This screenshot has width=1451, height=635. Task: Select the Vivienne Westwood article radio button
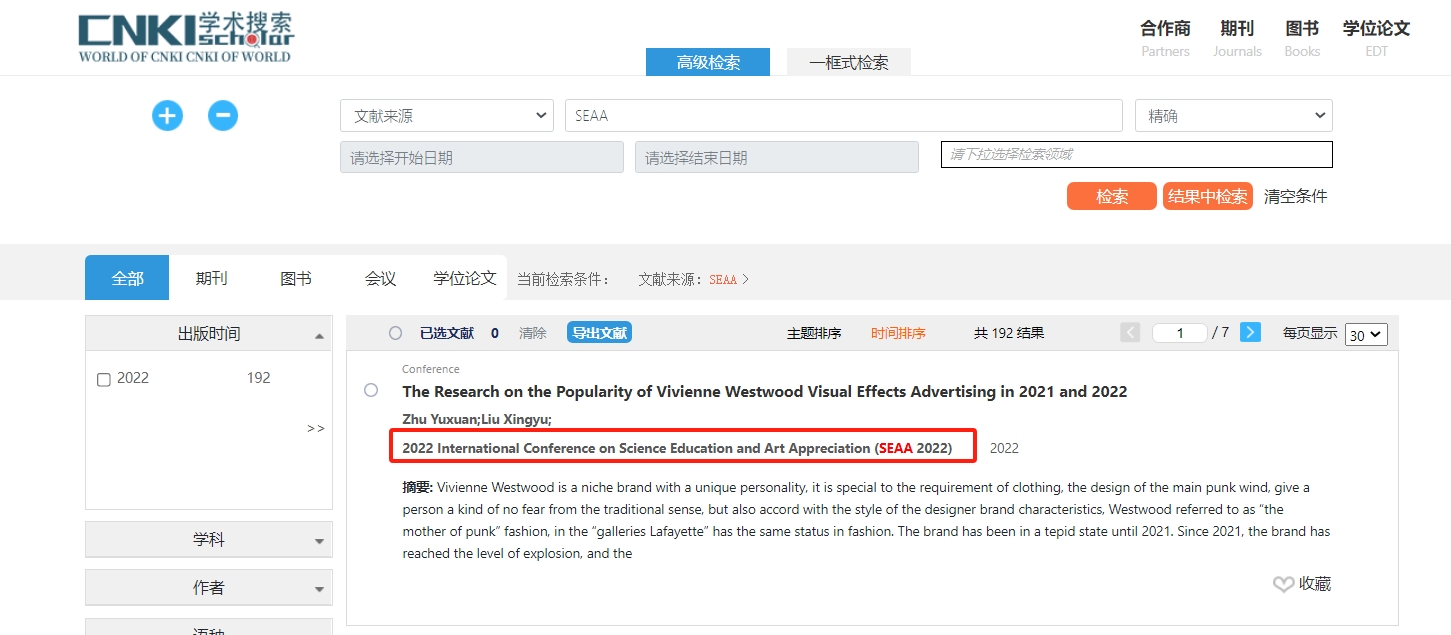click(371, 390)
